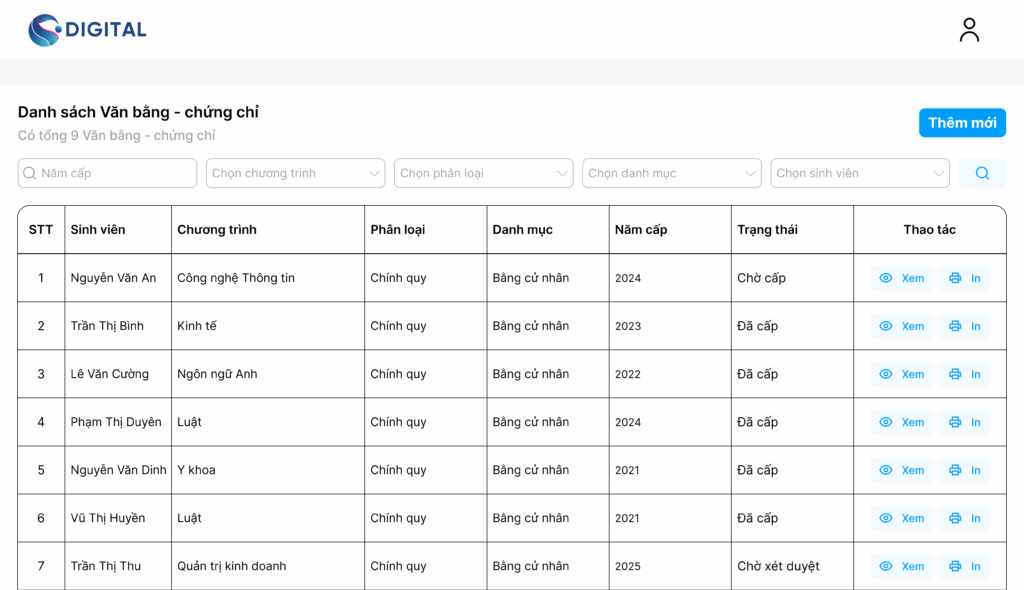This screenshot has width=1024, height=590.
Task: Click the blue search magnifier button
Action: coord(982,173)
